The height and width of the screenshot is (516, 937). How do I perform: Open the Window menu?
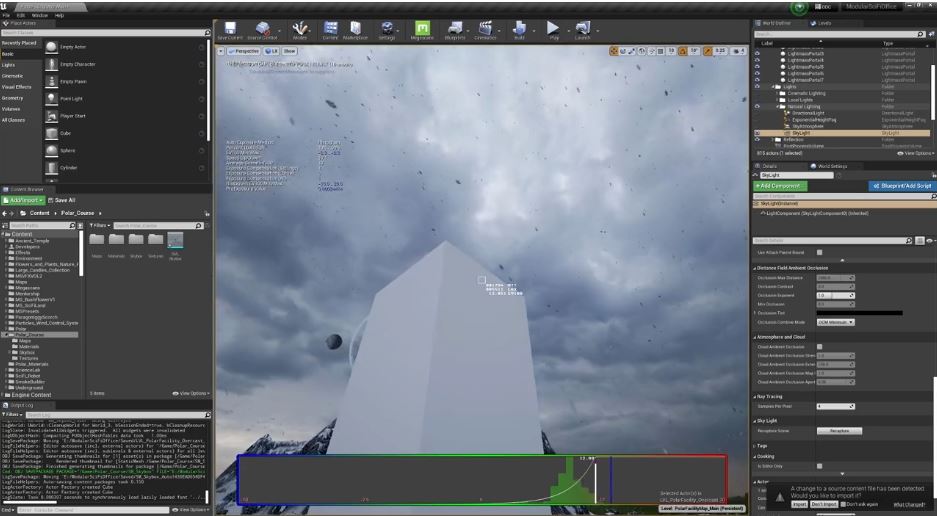39,16
